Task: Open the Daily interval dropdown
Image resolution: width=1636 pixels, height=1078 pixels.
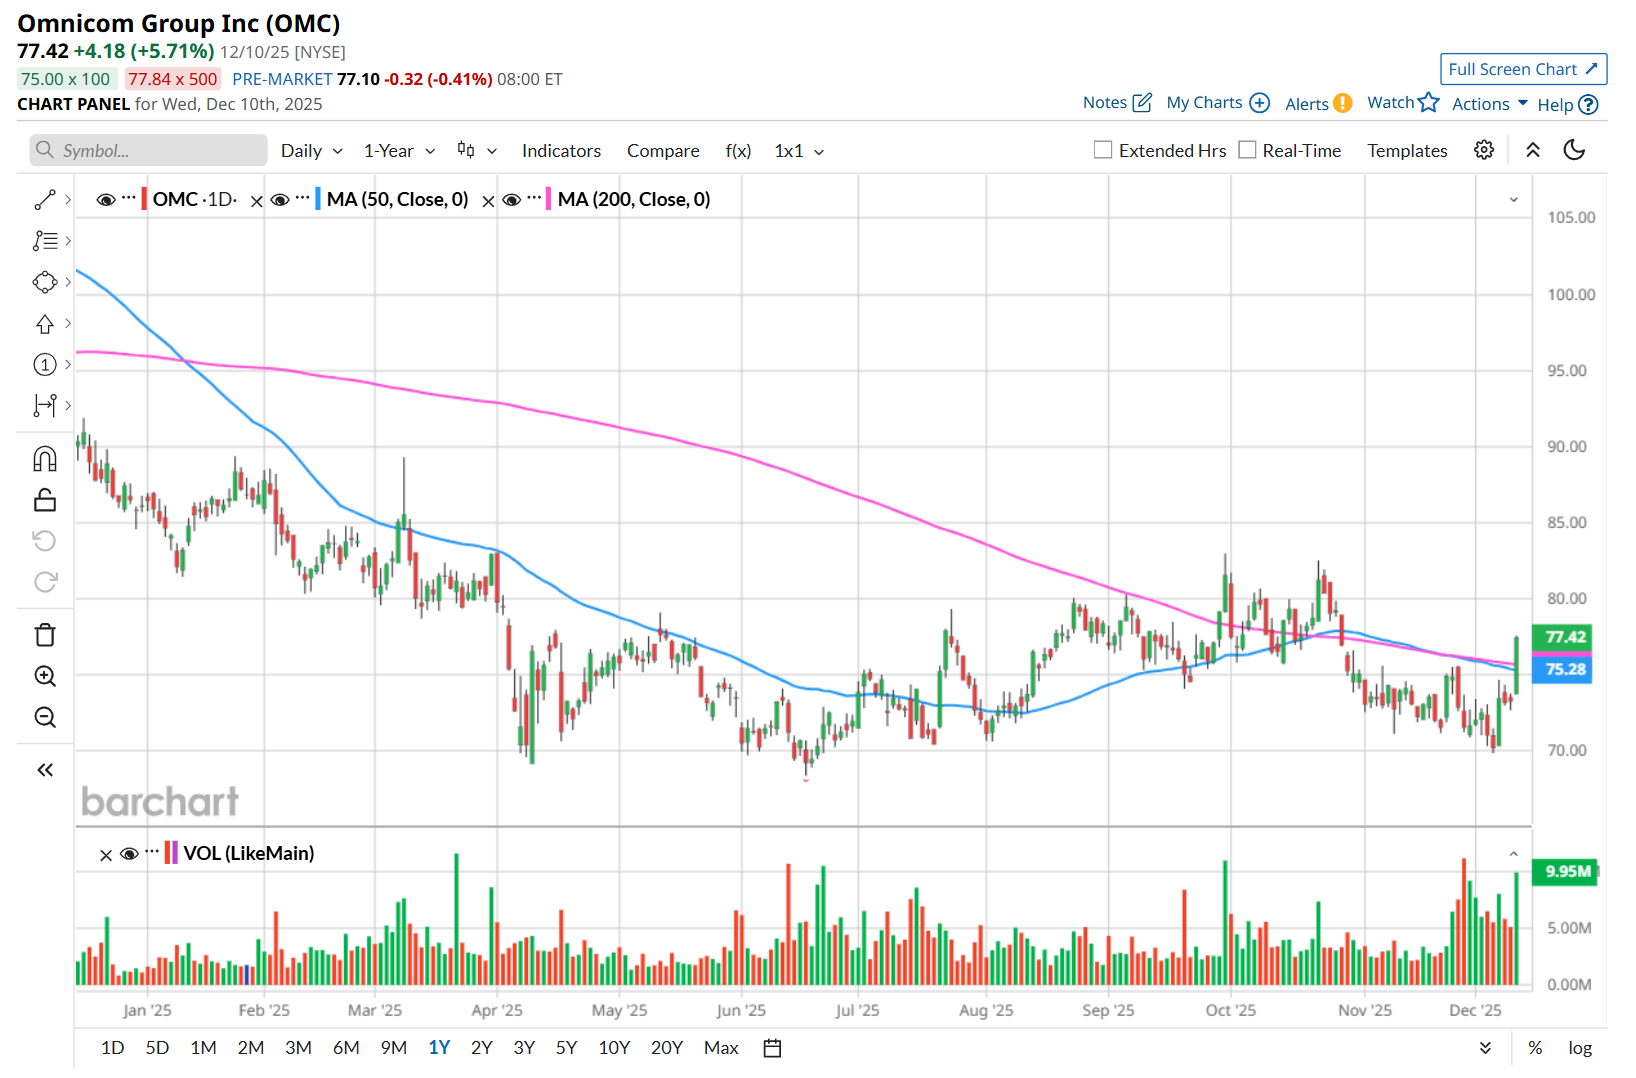Action: (x=311, y=151)
